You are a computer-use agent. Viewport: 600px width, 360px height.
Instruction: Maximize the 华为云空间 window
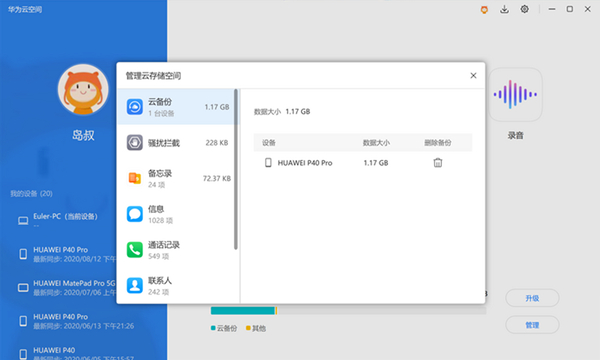(570, 9)
